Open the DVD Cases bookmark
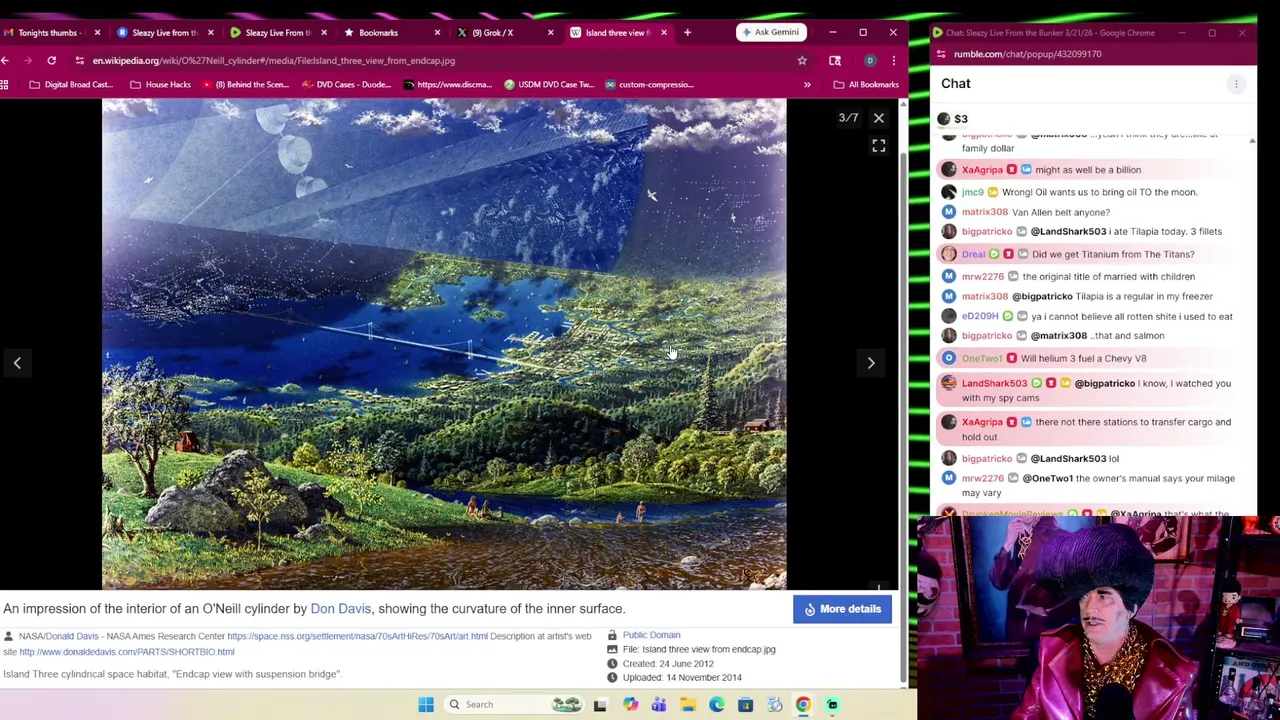The width and height of the screenshot is (1280, 720). (x=345, y=85)
